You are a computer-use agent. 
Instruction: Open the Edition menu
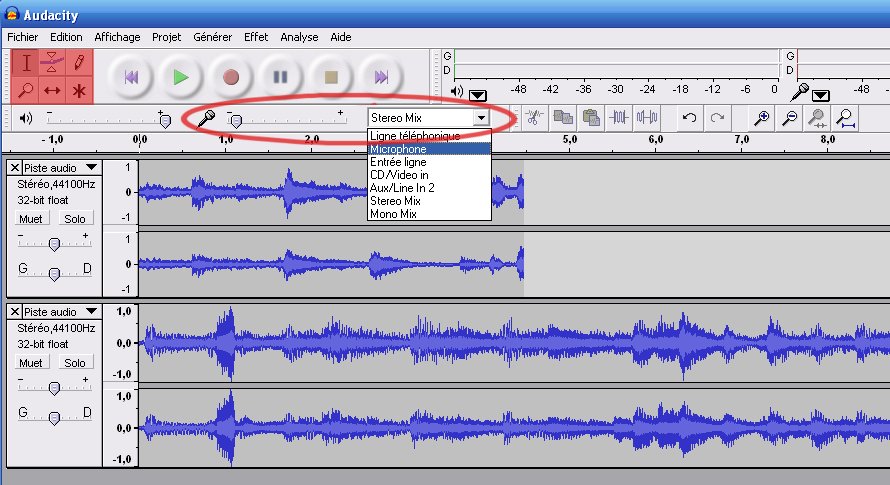66,37
